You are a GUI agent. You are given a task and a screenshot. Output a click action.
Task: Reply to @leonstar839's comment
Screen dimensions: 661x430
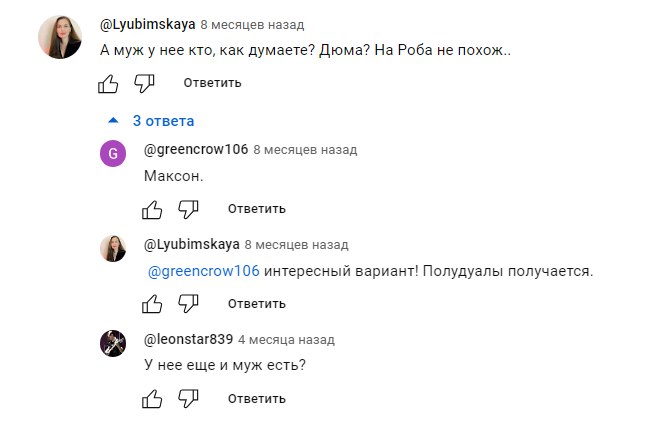(x=256, y=399)
